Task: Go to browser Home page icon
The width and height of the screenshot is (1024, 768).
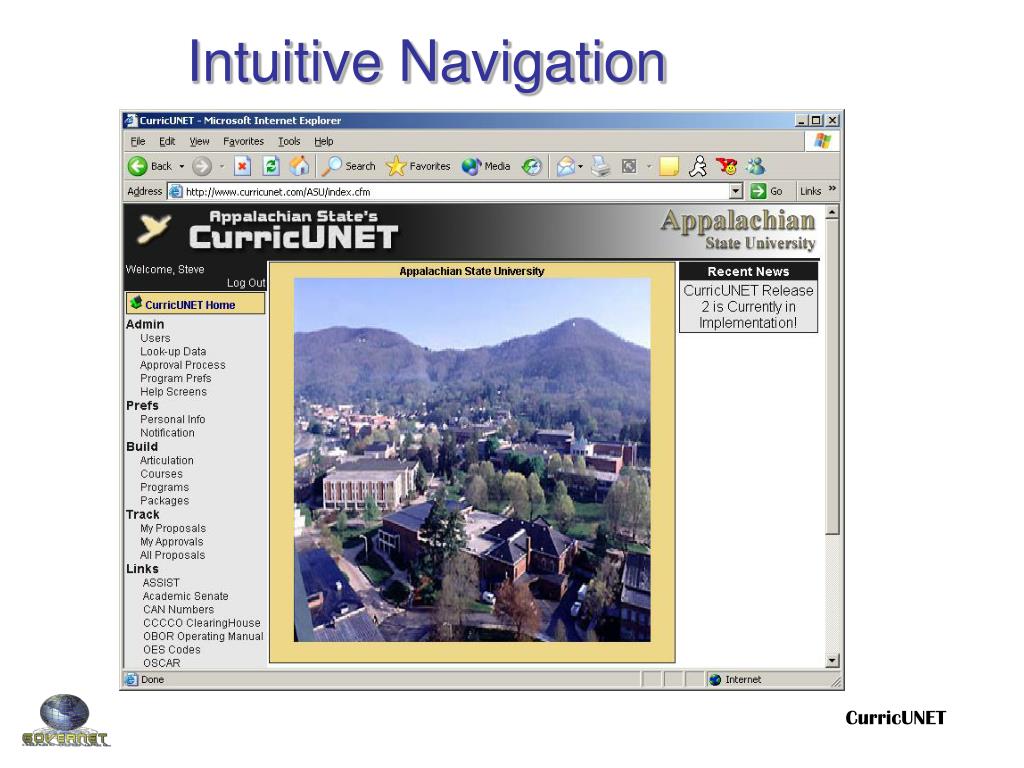Action: [x=299, y=166]
